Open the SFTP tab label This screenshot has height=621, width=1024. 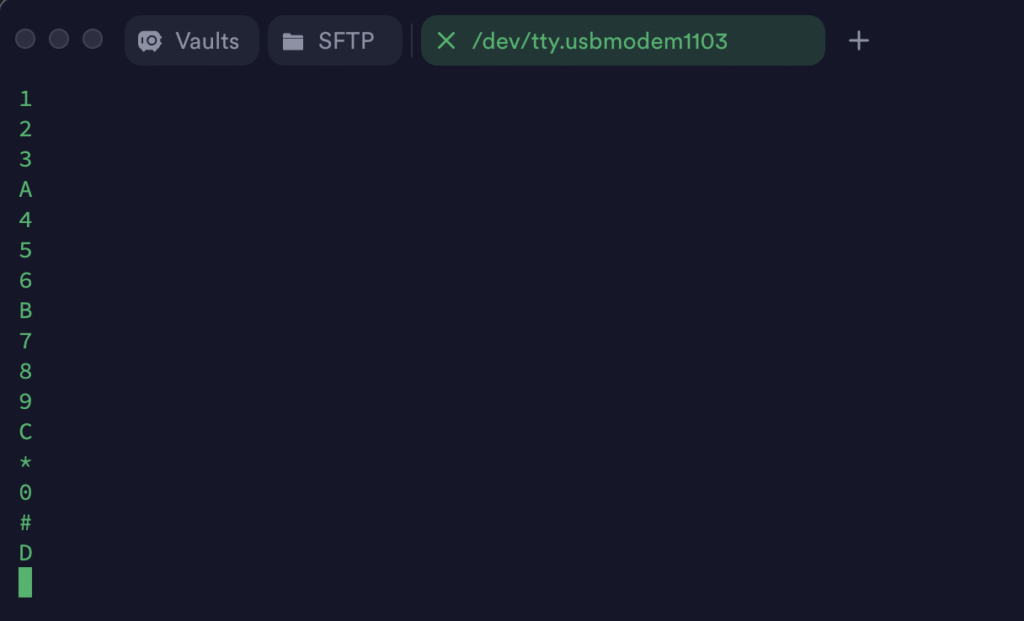pyautogui.click(x=346, y=41)
